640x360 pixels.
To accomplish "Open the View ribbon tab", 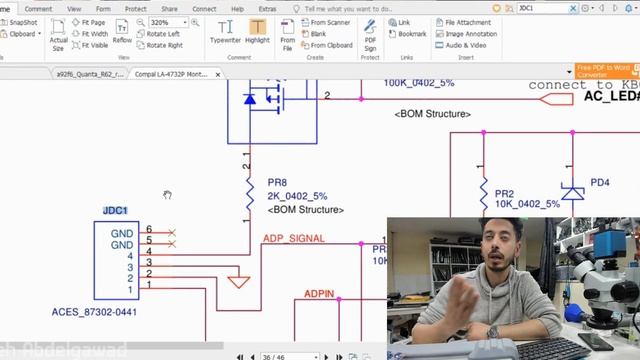I will pyautogui.click(x=74, y=9).
